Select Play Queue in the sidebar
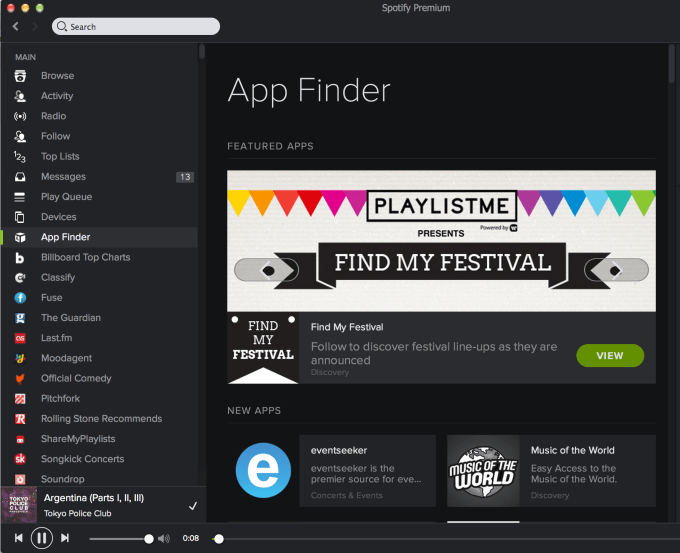 point(66,197)
